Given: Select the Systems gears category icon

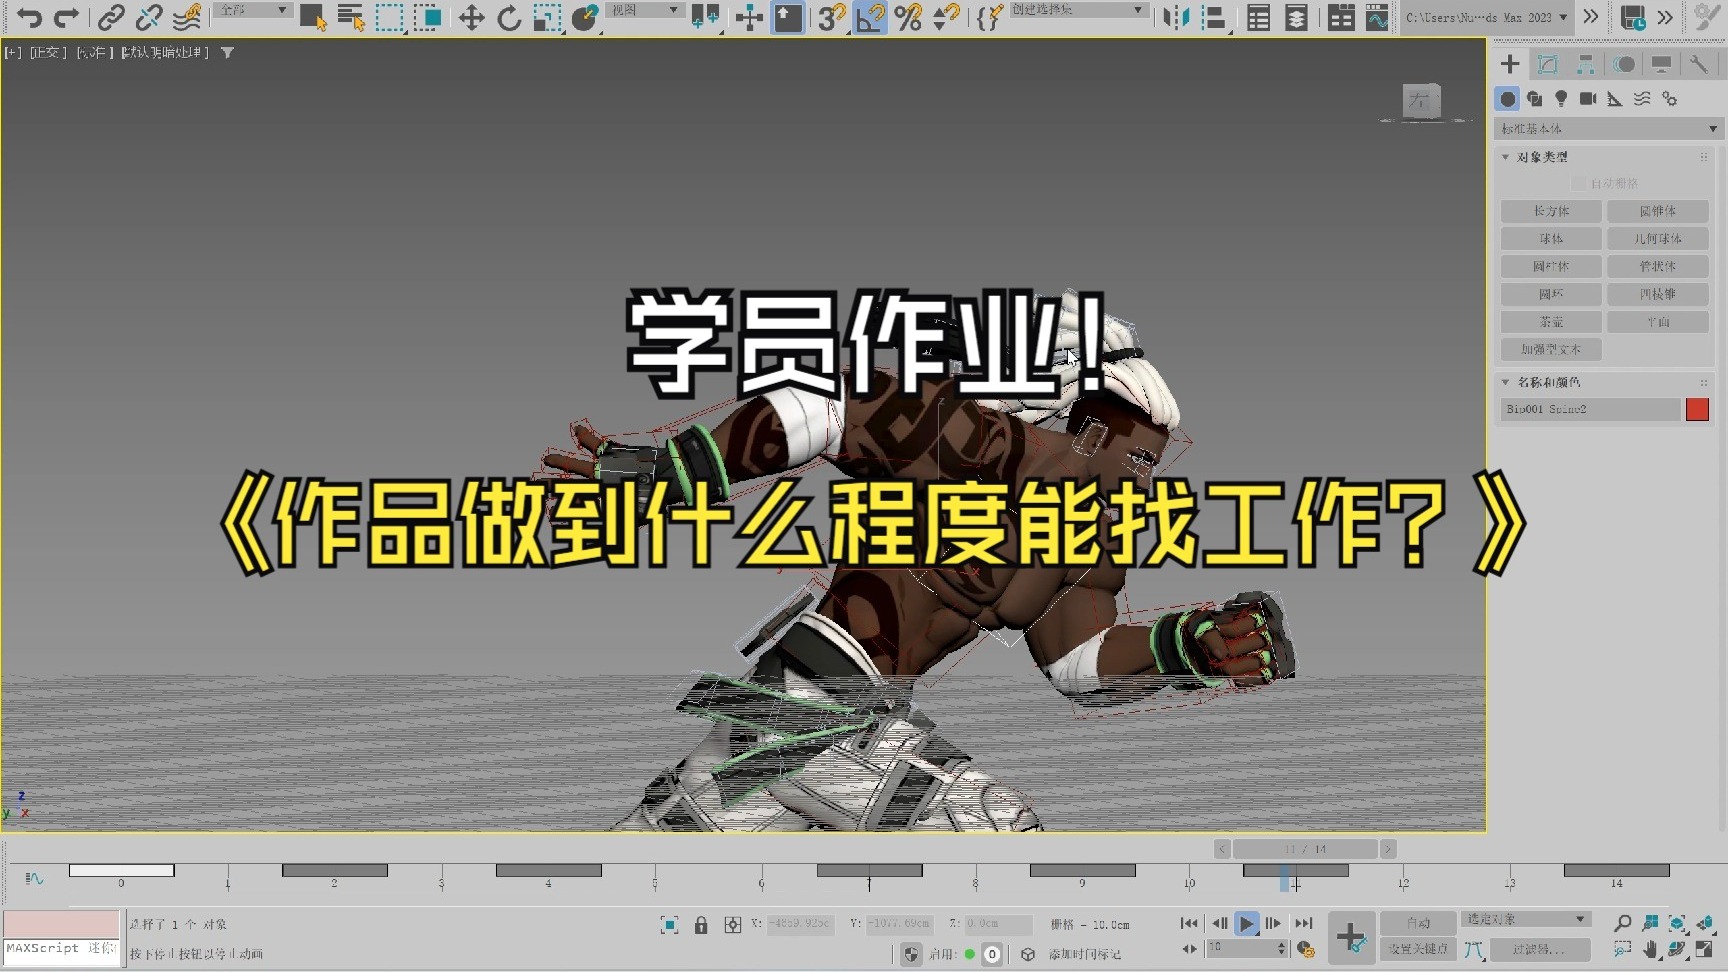Looking at the screenshot, I should click(1669, 99).
